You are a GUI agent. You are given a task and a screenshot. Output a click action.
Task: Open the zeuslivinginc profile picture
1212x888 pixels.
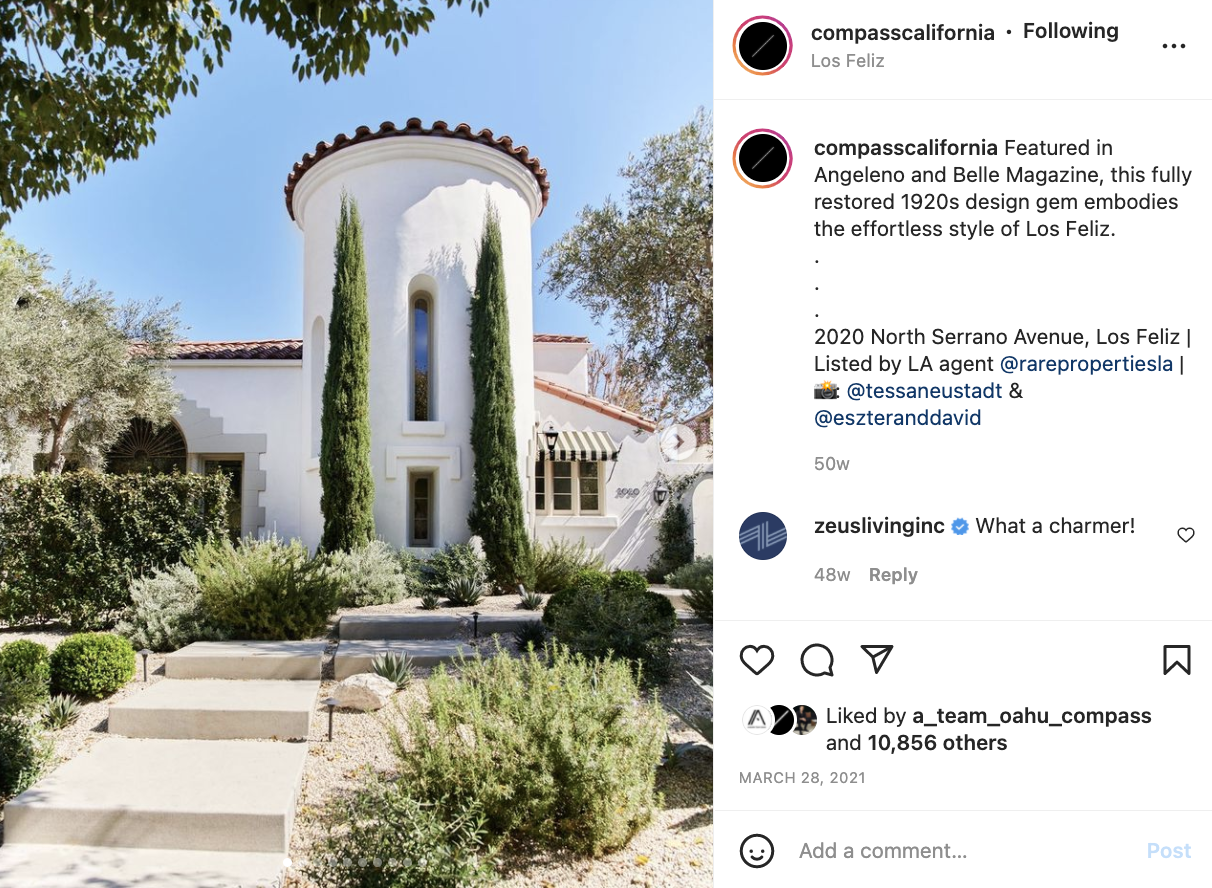pos(763,536)
